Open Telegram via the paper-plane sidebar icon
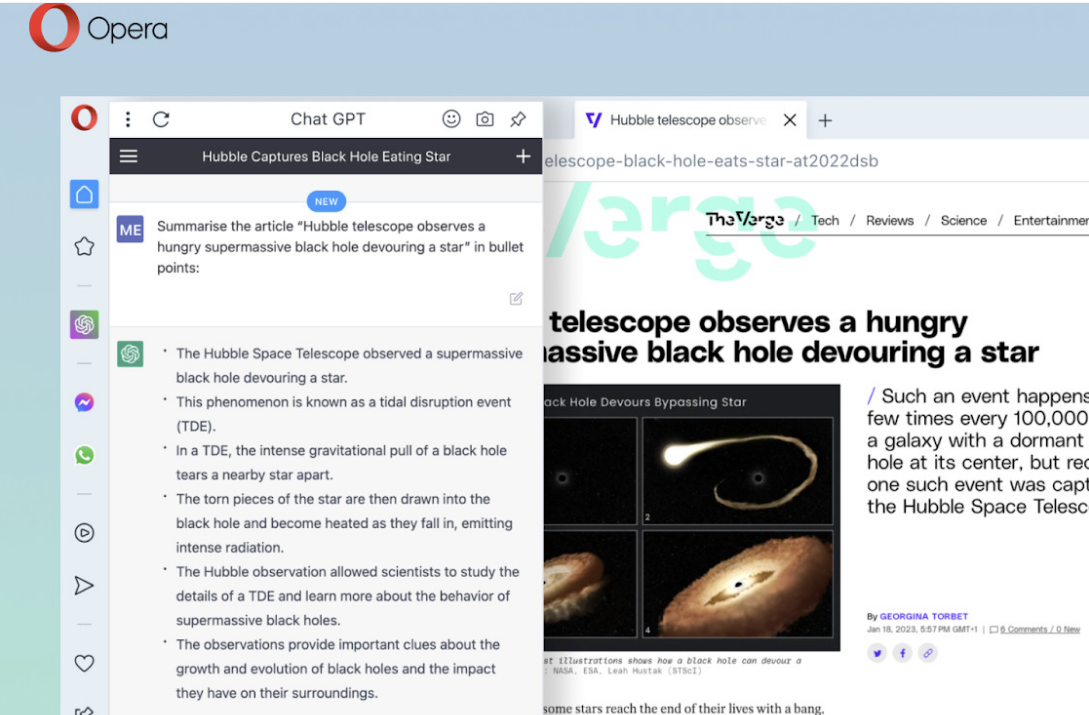This screenshot has height=715, width=1089. coord(83,585)
